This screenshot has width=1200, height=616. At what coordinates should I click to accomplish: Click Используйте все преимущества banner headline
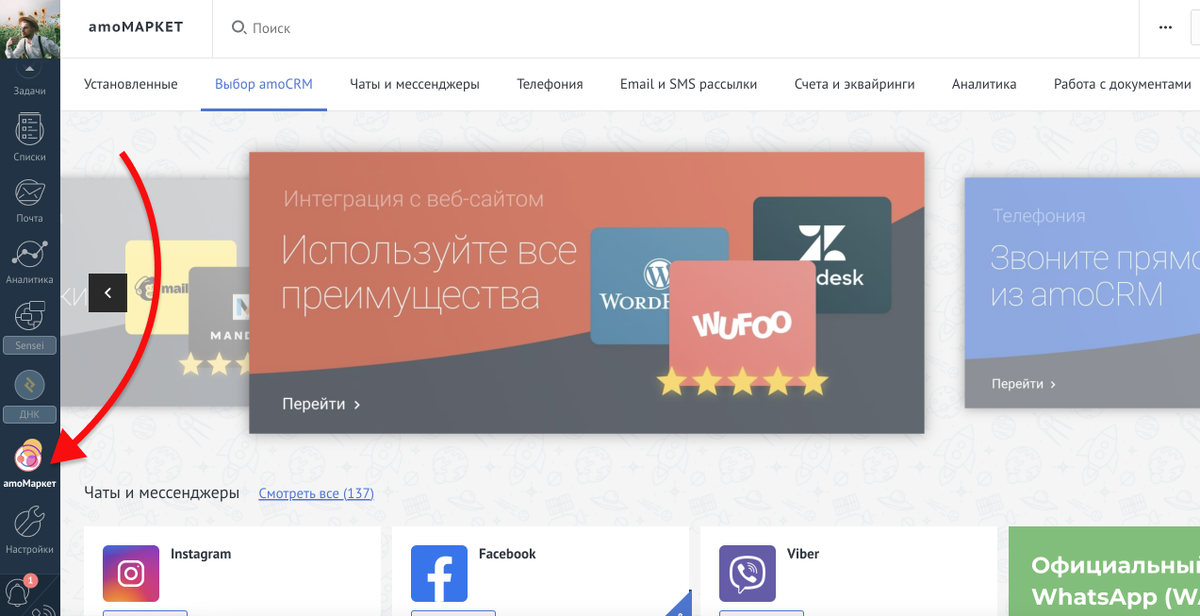point(429,273)
